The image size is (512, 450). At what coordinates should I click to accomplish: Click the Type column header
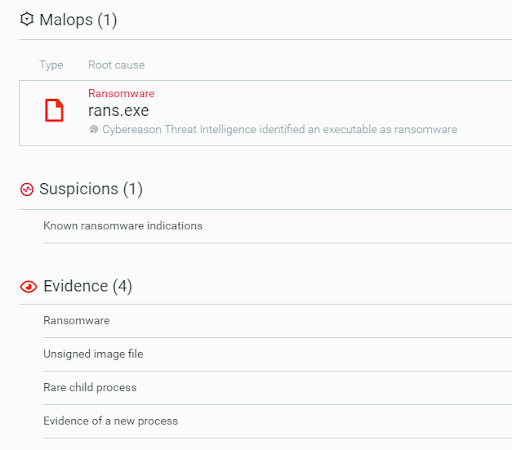tap(51, 65)
